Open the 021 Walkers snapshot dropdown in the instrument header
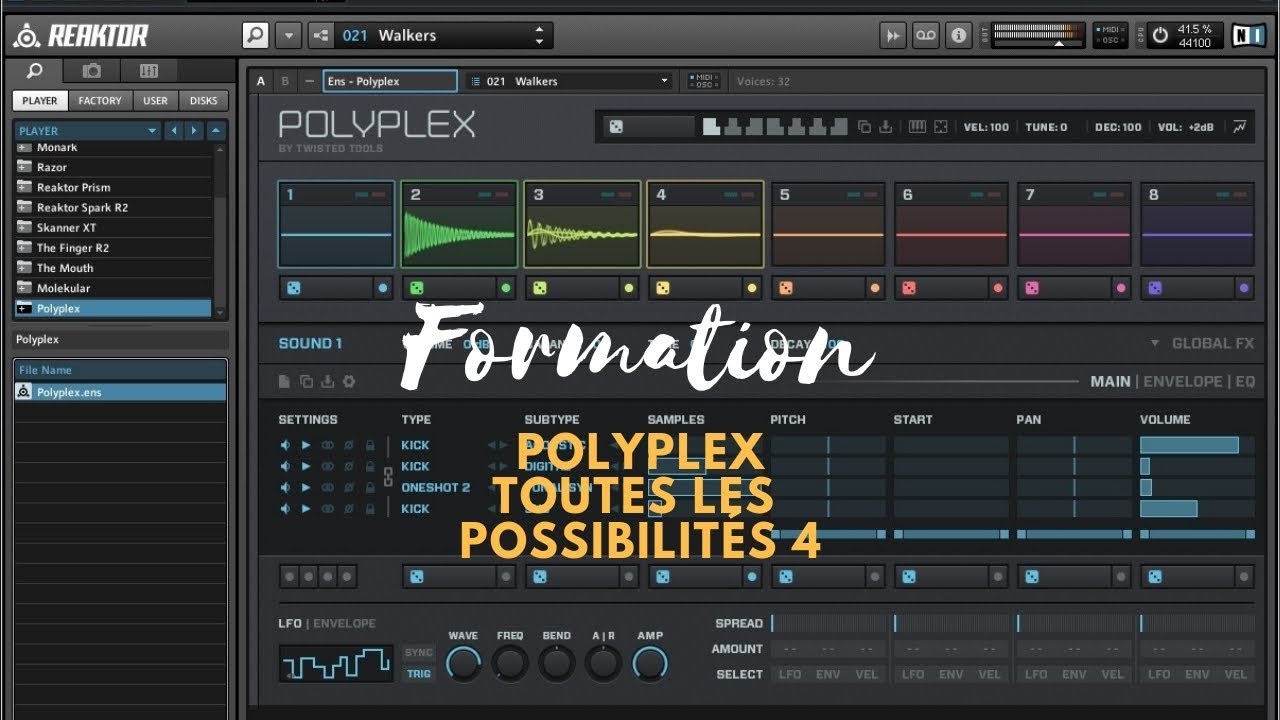This screenshot has height=720, width=1280. click(569, 81)
